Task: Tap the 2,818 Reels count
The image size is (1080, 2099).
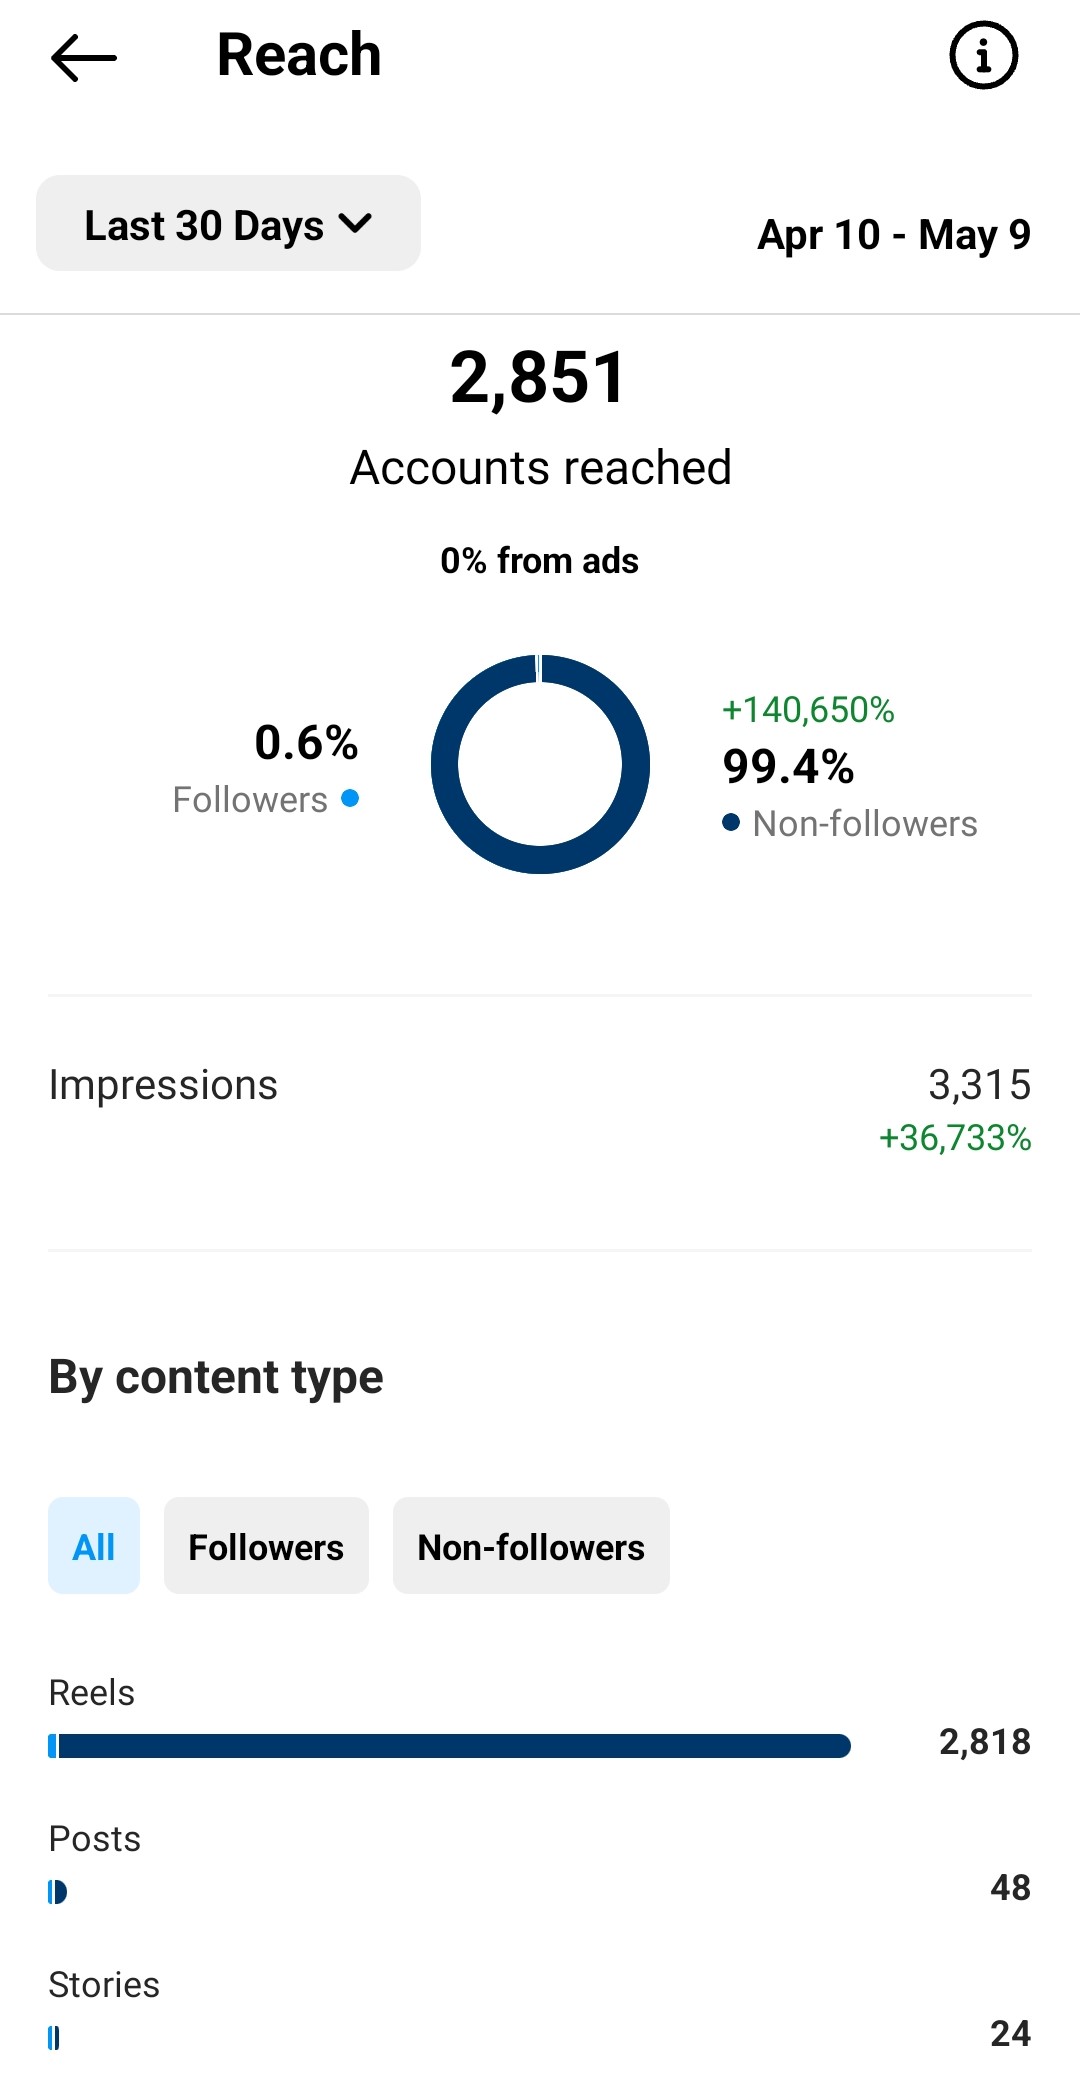Action: coord(984,1742)
